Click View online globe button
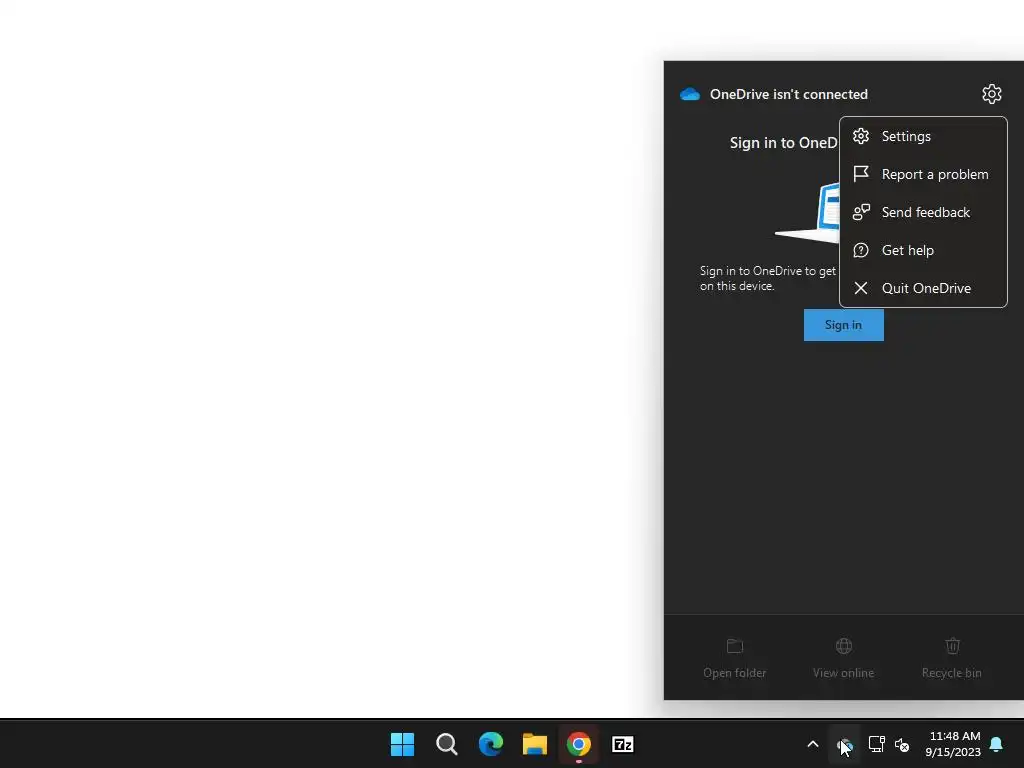Image resolution: width=1024 pixels, height=768 pixels. tap(843, 658)
